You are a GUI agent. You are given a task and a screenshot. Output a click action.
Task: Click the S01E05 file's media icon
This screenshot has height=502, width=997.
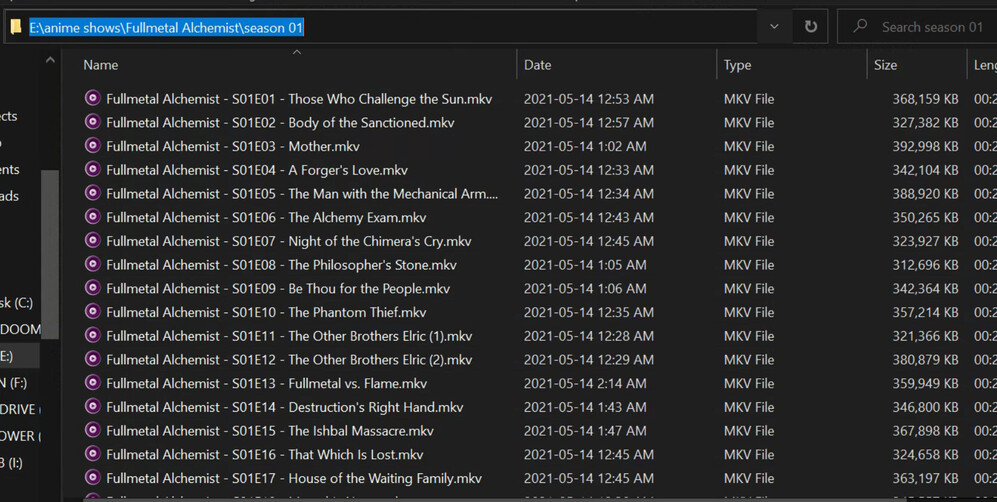[x=93, y=193]
